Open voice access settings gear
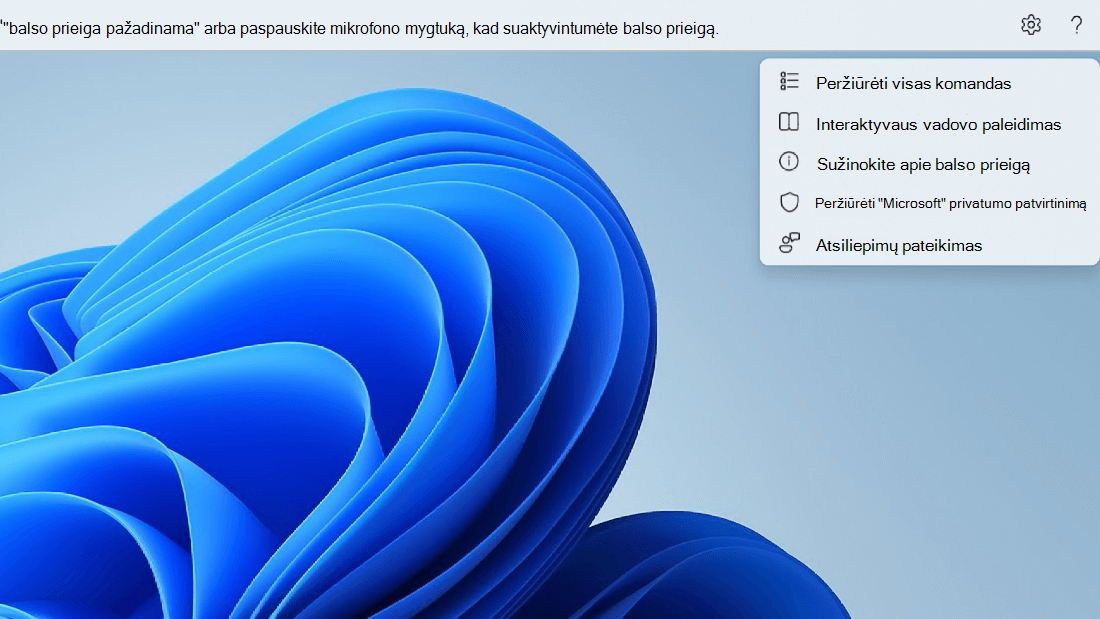The height and width of the screenshot is (619, 1100). [x=1031, y=25]
